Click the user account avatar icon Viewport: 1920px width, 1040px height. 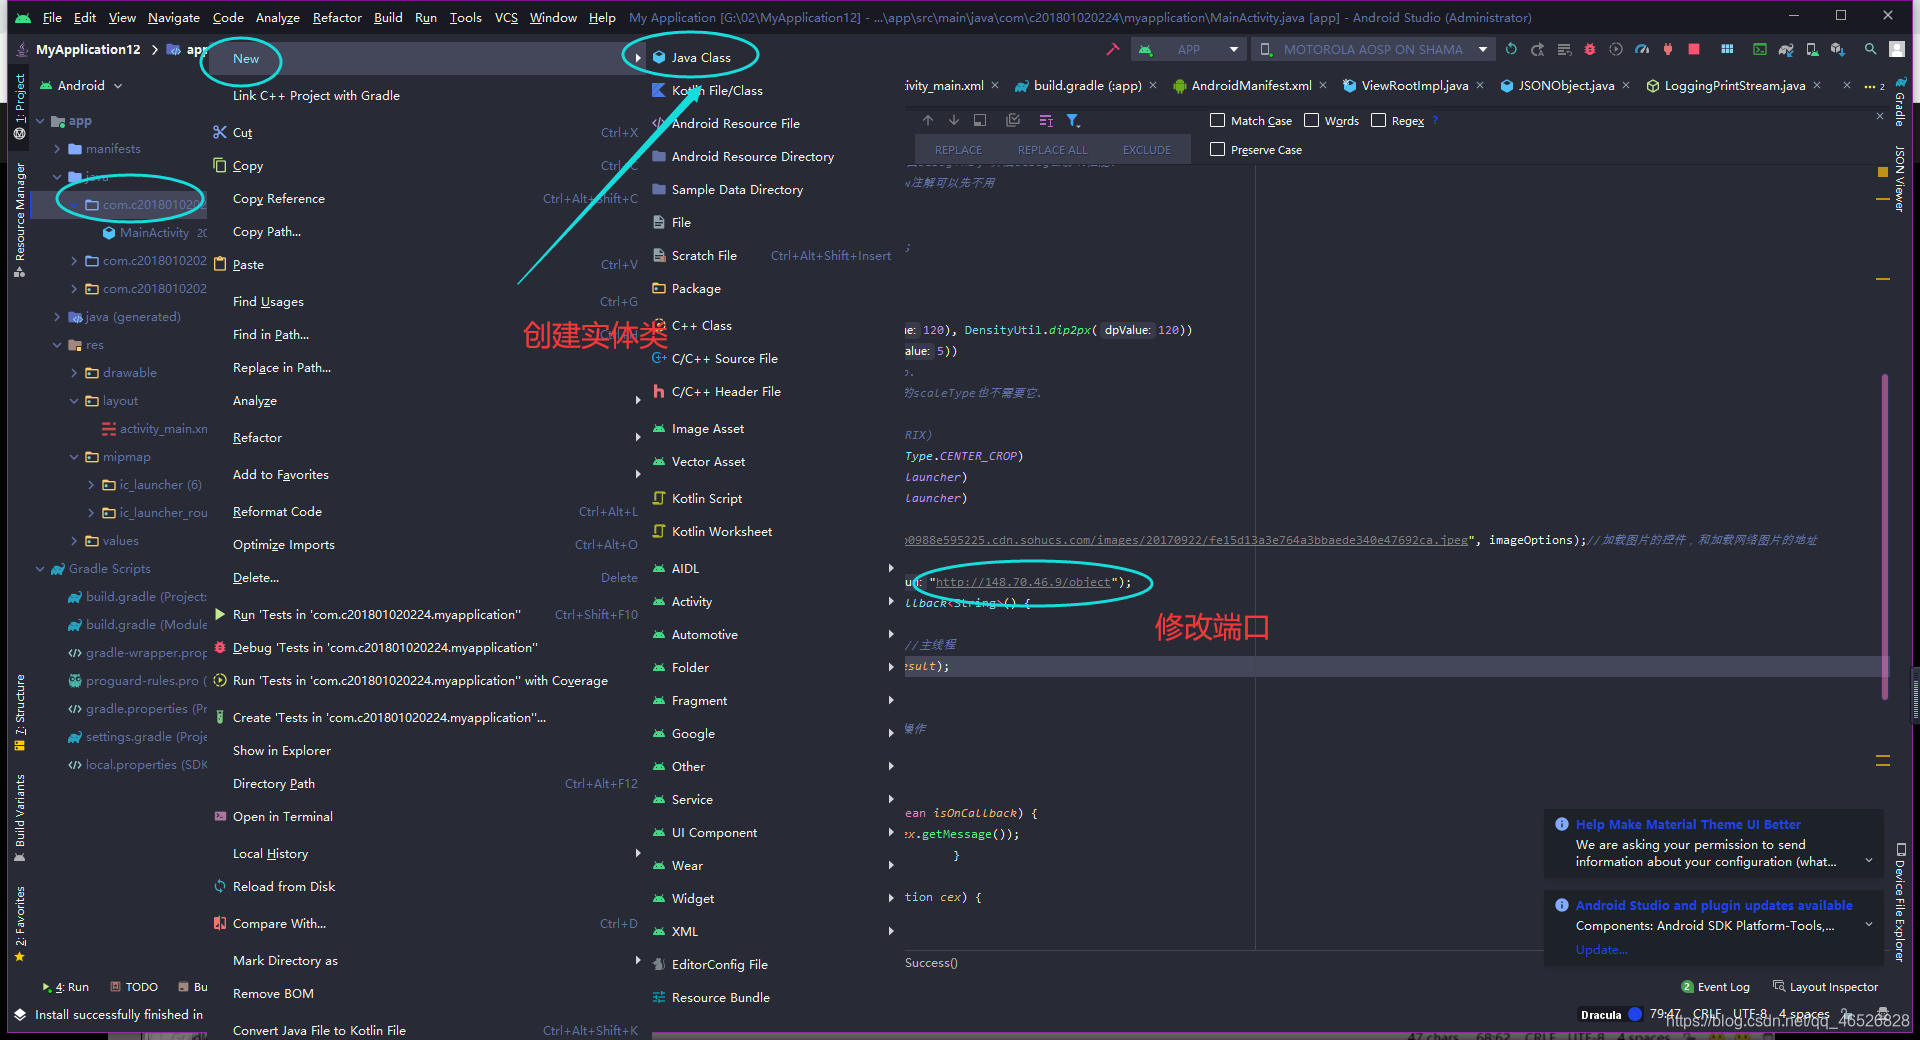click(1897, 49)
